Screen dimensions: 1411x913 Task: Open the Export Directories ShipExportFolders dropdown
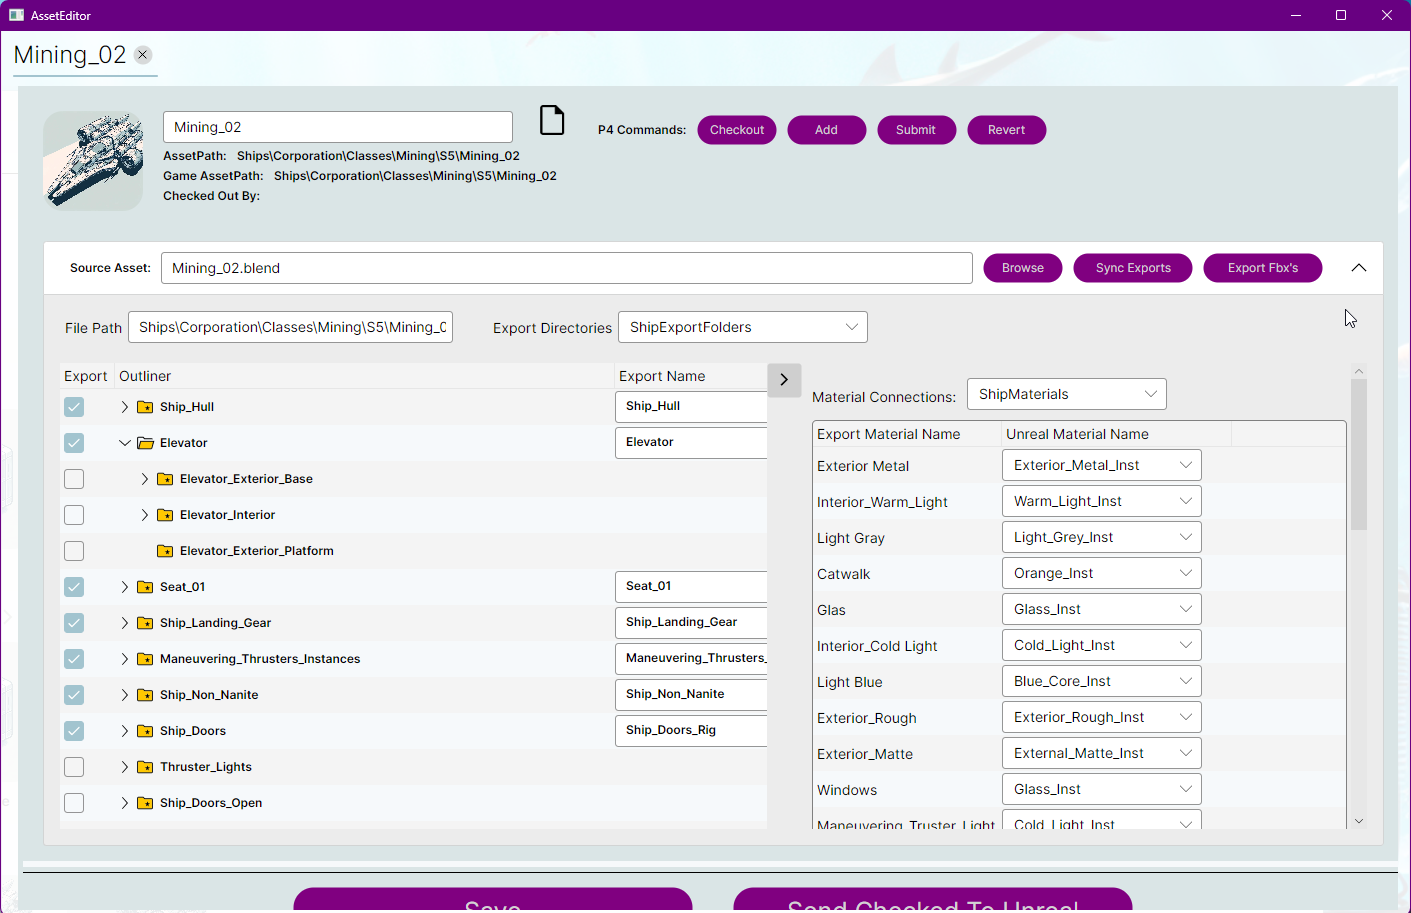tap(742, 327)
